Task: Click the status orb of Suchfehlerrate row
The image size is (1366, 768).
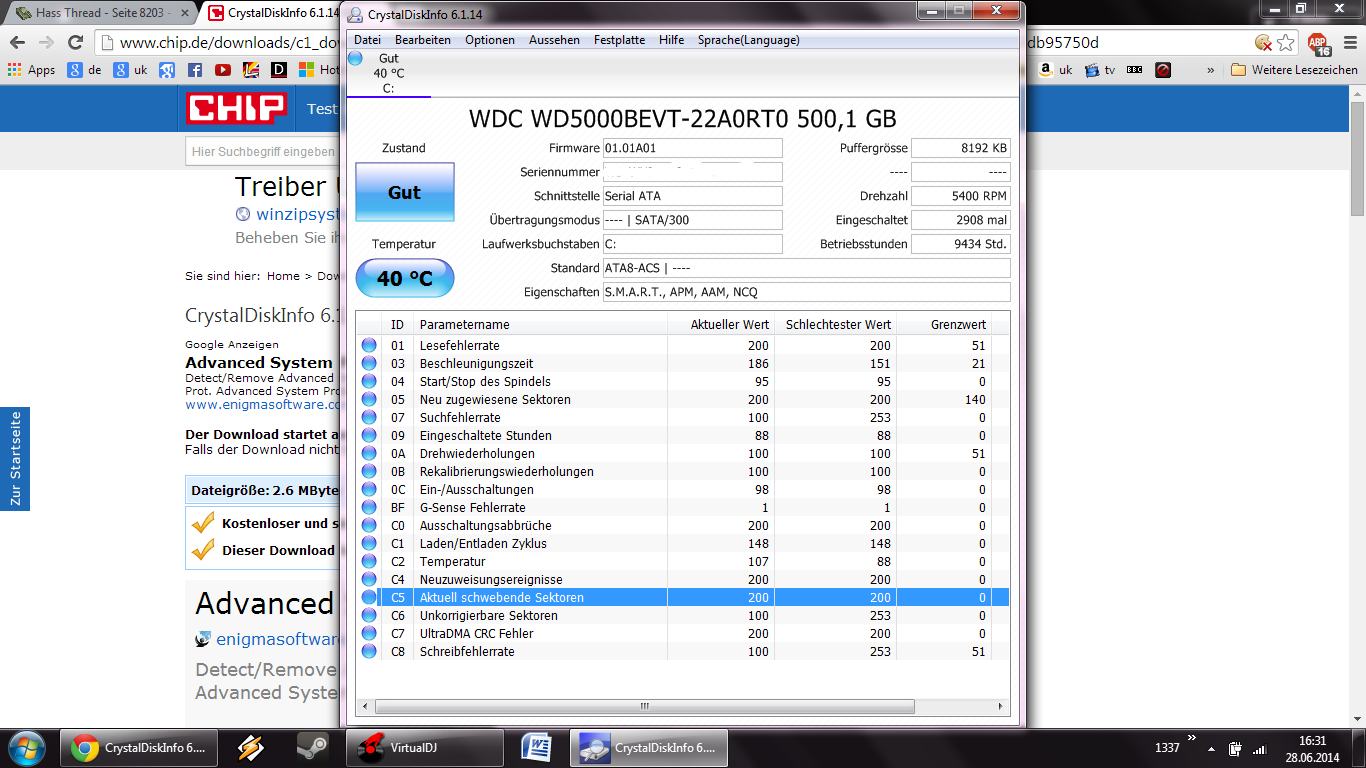Action: [x=369, y=417]
